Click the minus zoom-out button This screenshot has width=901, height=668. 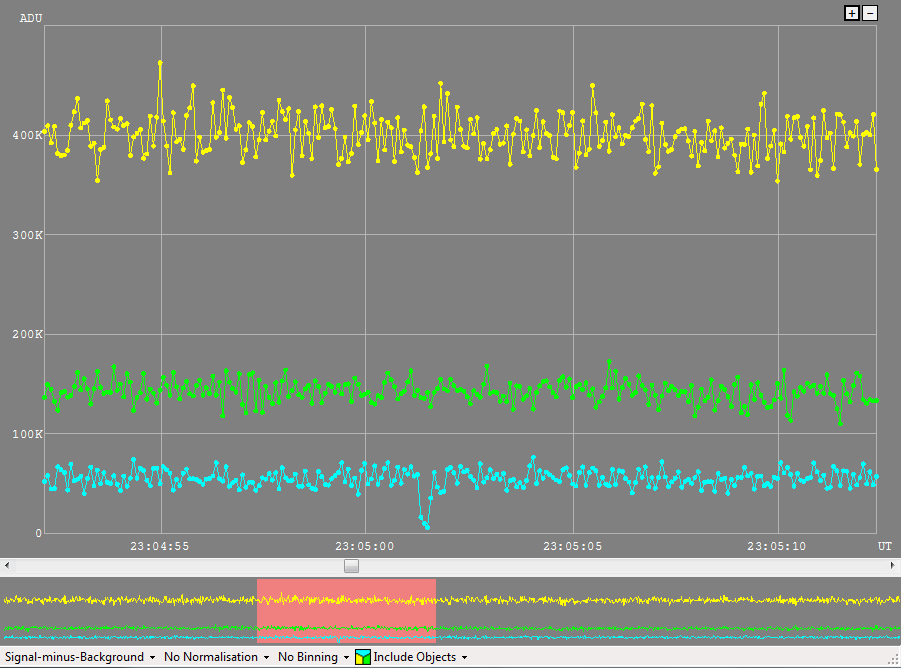click(x=870, y=13)
